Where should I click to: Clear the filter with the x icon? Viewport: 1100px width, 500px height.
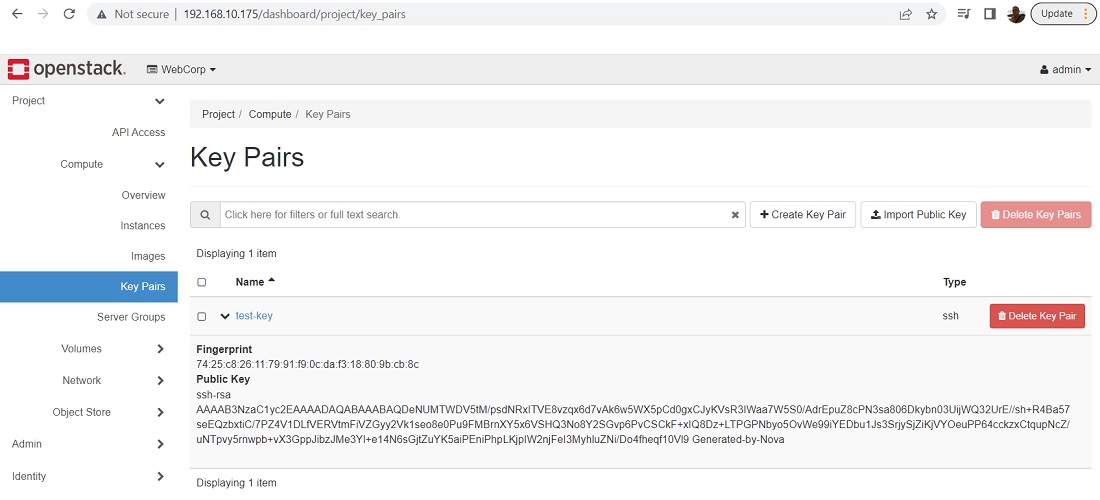pyautogui.click(x=735, y=215)
